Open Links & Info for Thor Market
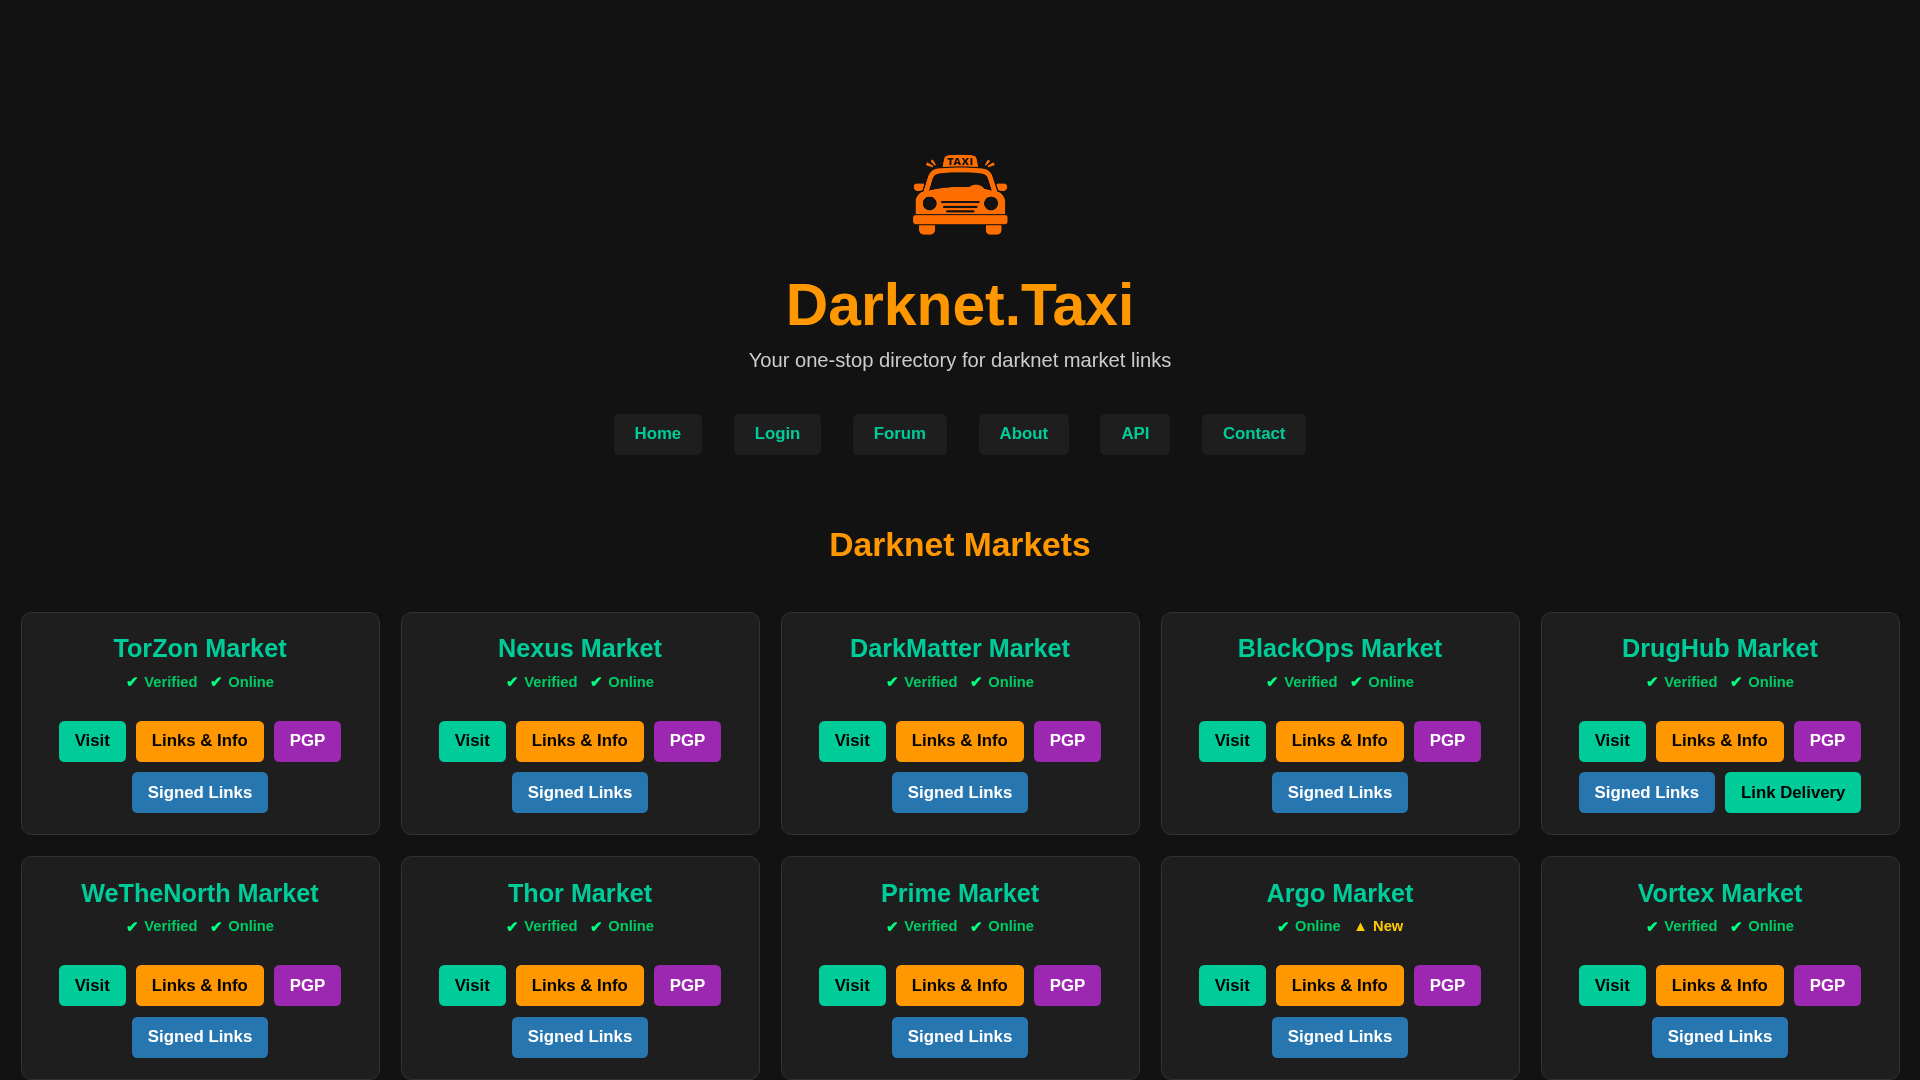 pyautogui.click(x=580, y=986)
